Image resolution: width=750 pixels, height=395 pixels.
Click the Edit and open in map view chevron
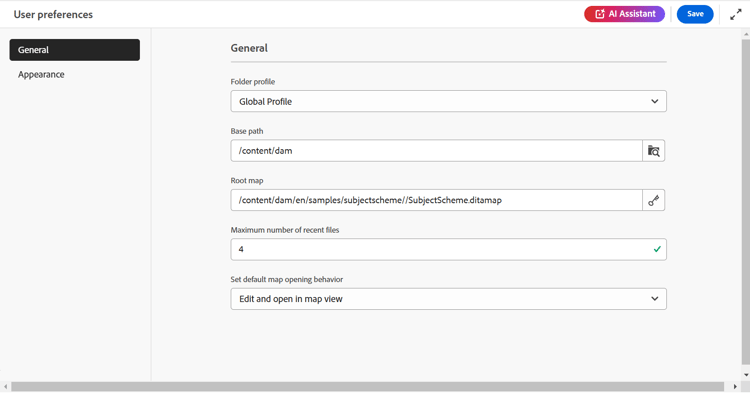tap(654, 299)
